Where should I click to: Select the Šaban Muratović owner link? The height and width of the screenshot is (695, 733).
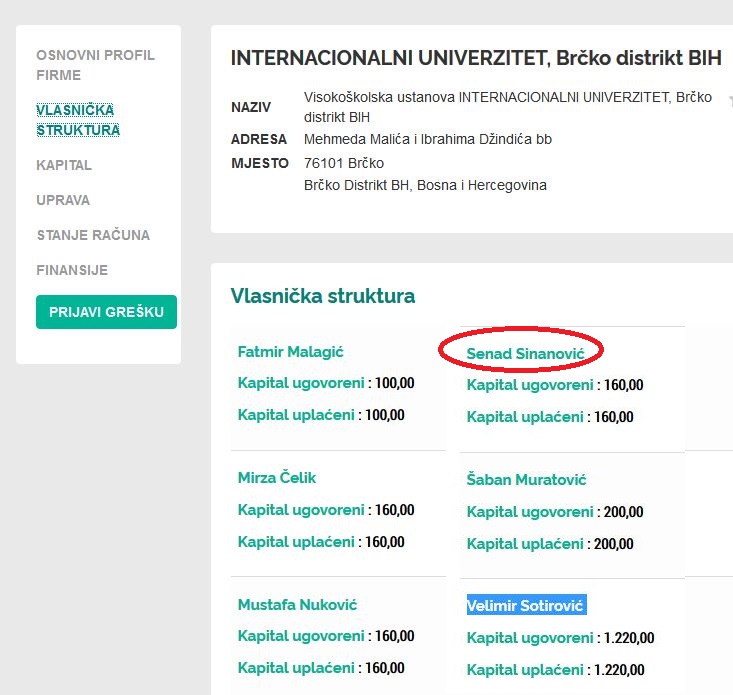coord(526,480)
